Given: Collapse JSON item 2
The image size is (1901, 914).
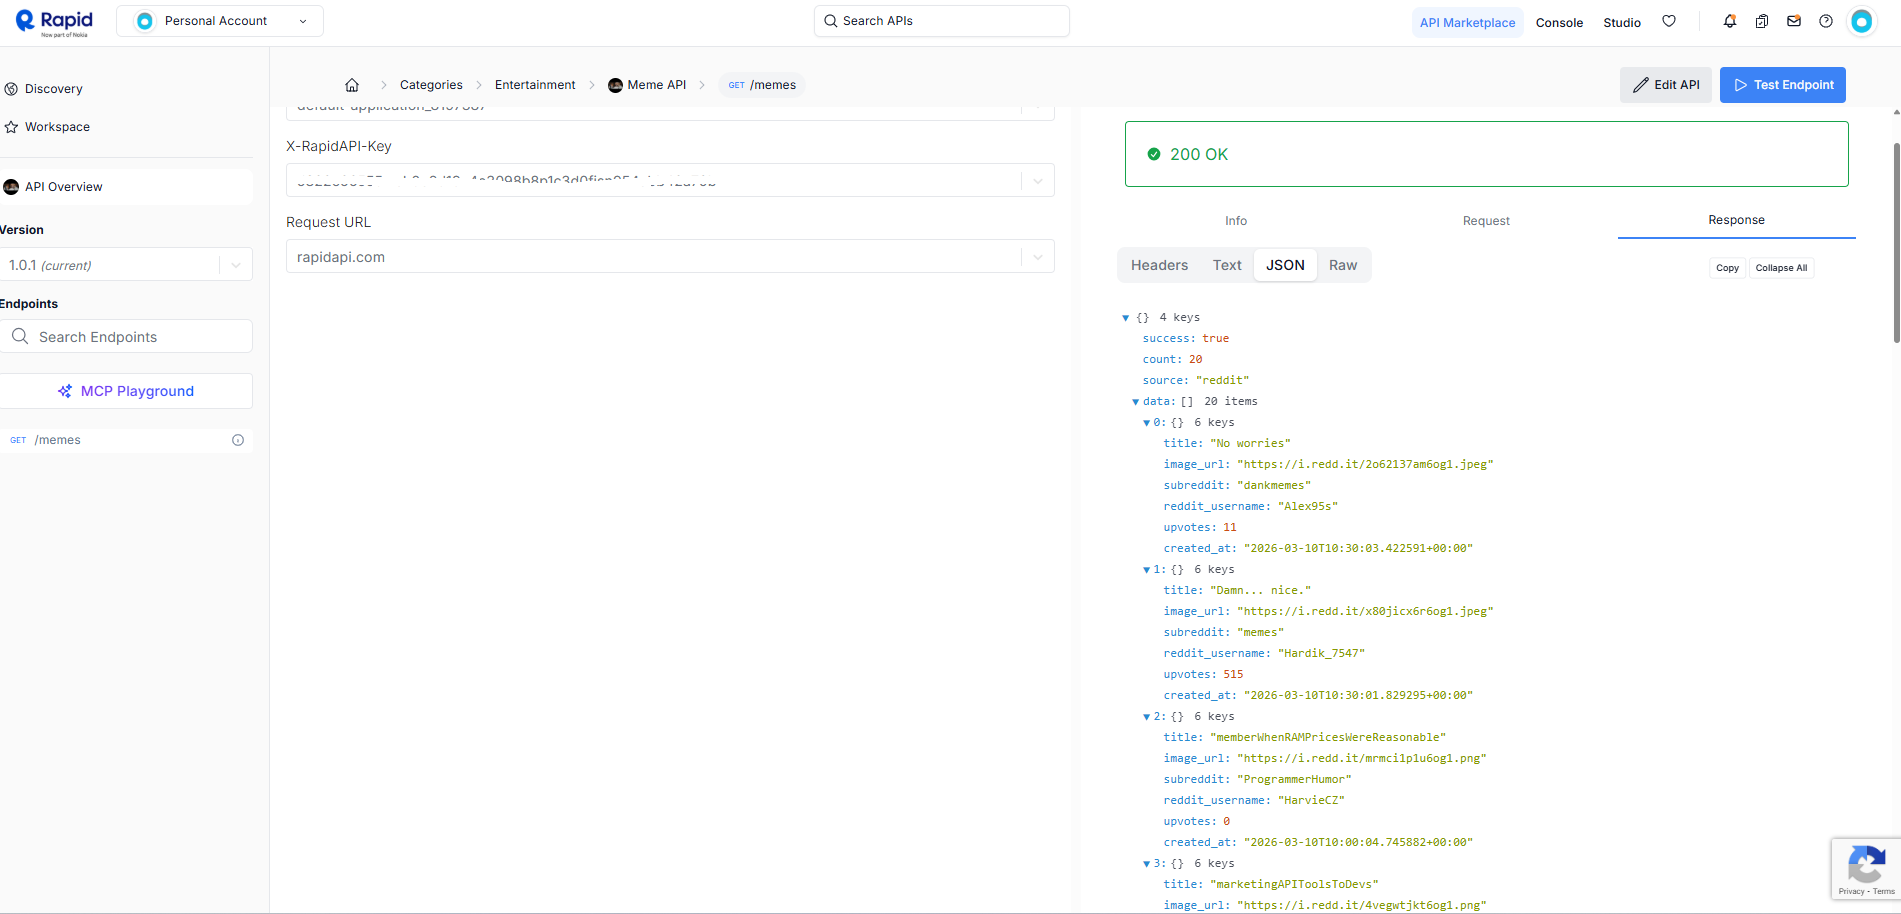Looking at the screenshot, I should [1147, 717].
